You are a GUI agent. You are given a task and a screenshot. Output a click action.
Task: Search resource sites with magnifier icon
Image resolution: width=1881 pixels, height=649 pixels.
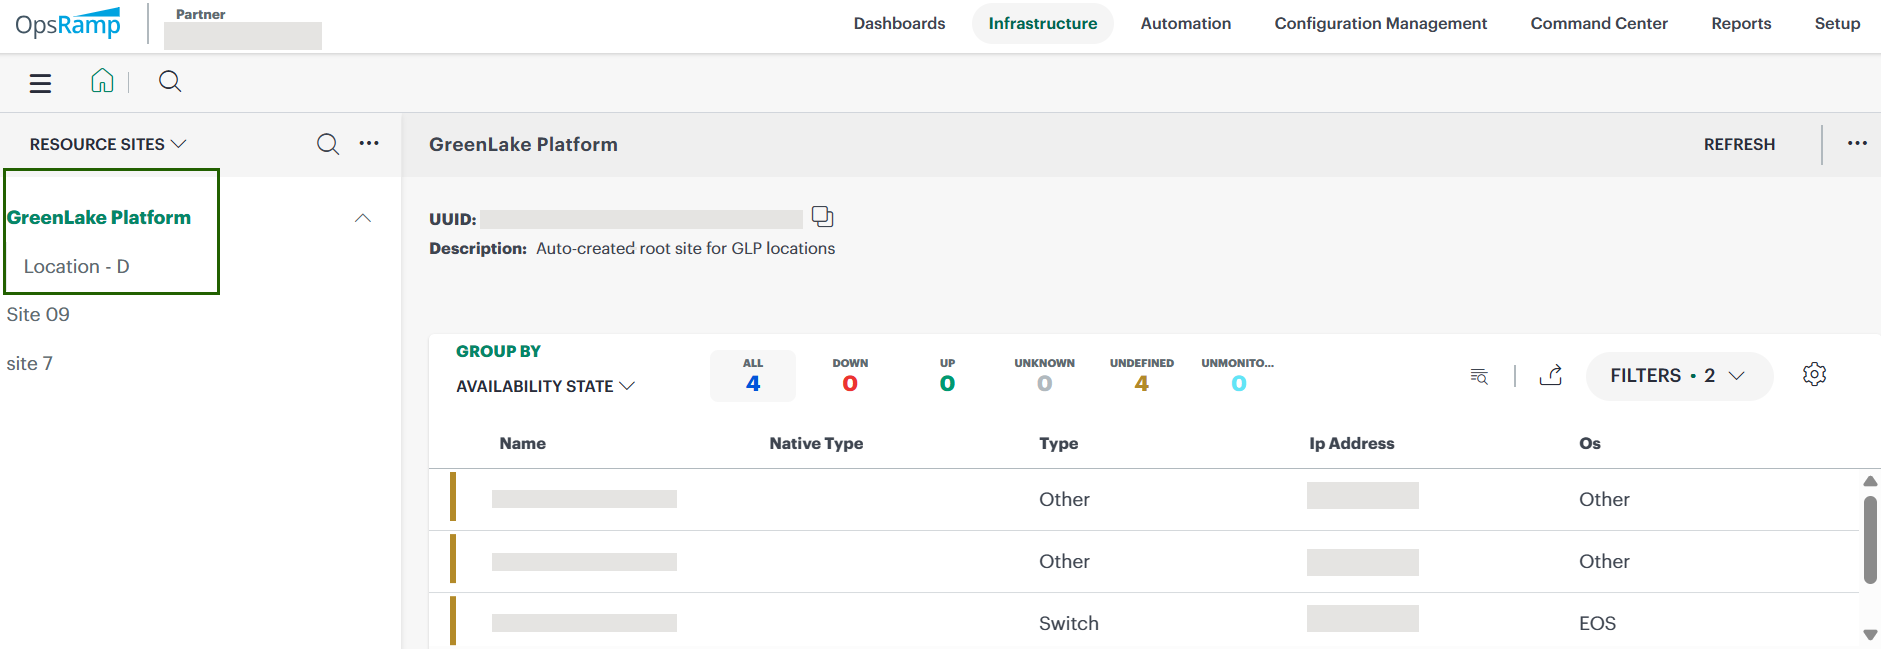[x=328, y=144]
